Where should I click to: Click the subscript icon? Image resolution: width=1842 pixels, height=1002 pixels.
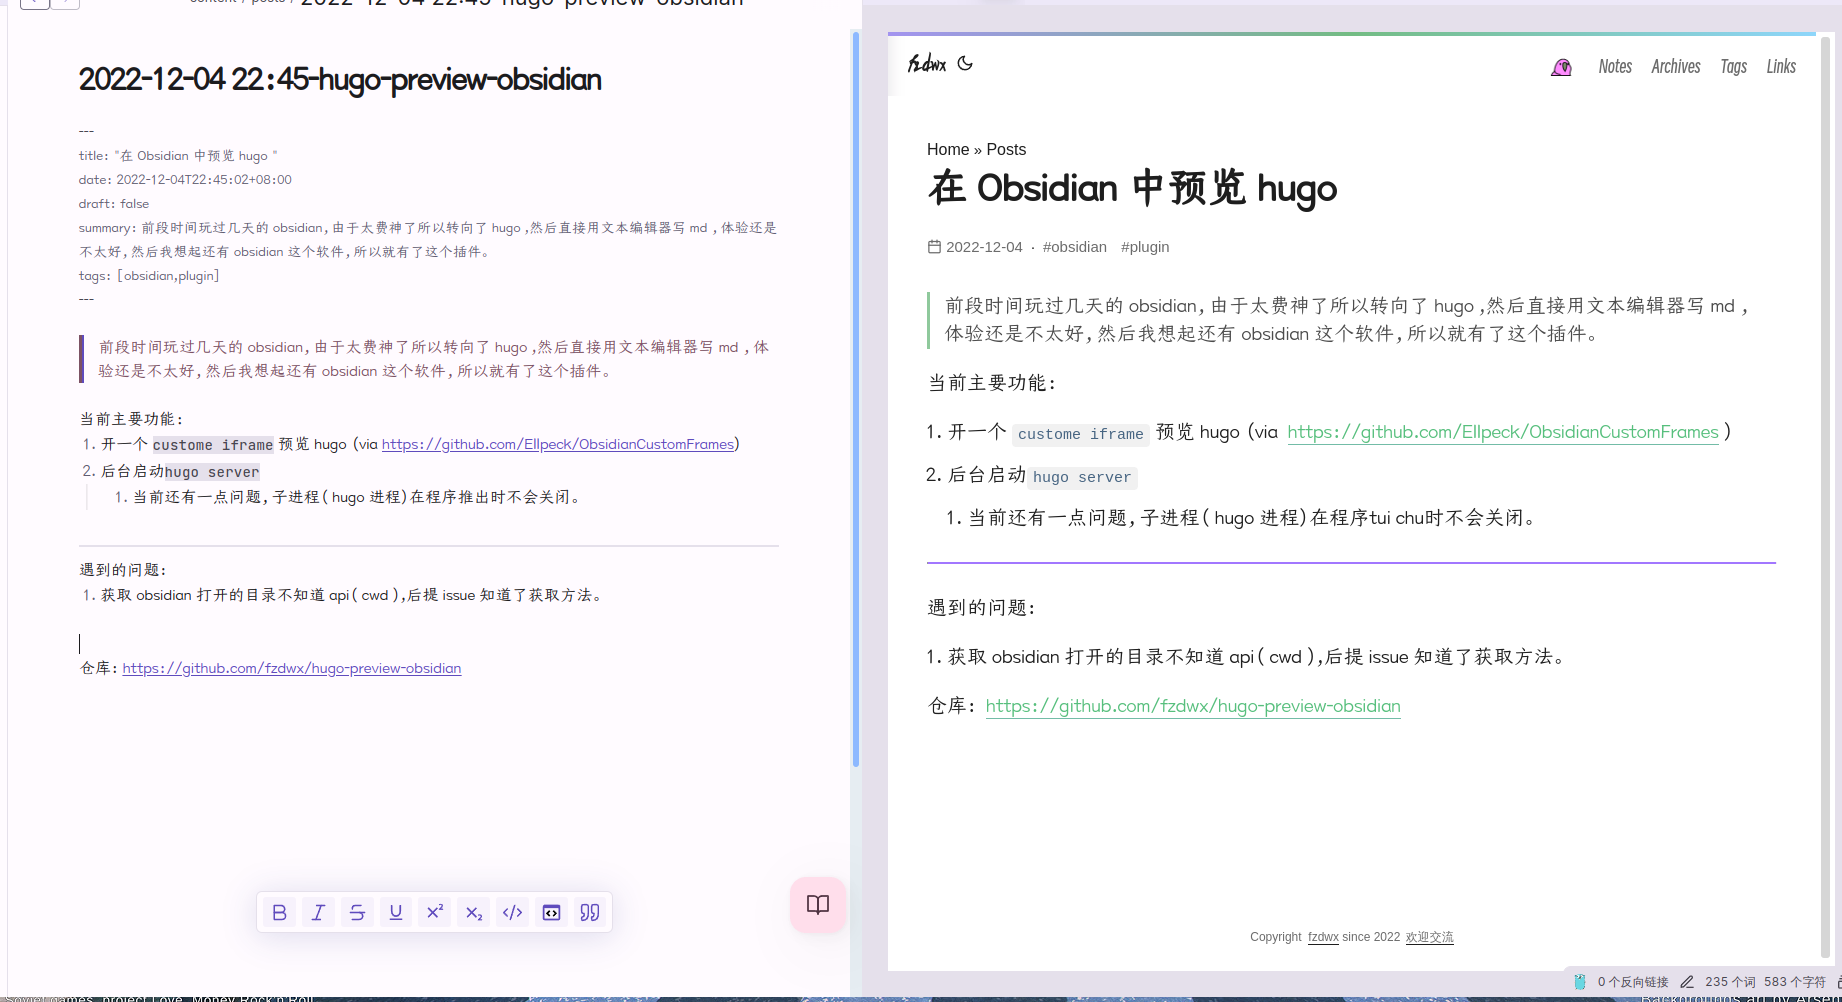click(474, 912)
